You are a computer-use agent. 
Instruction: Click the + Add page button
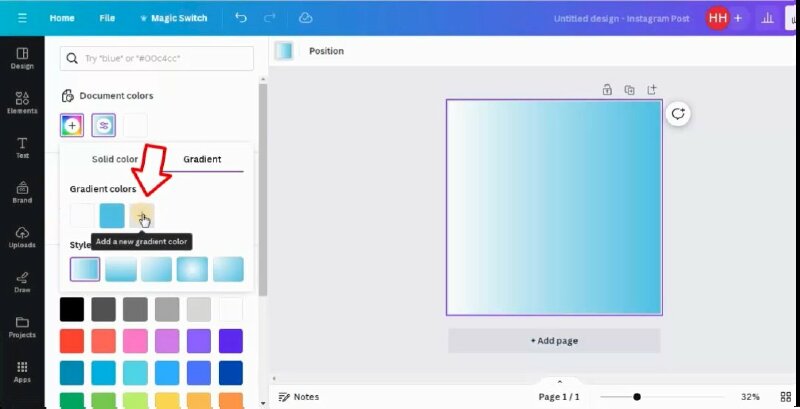click(554, 341)
